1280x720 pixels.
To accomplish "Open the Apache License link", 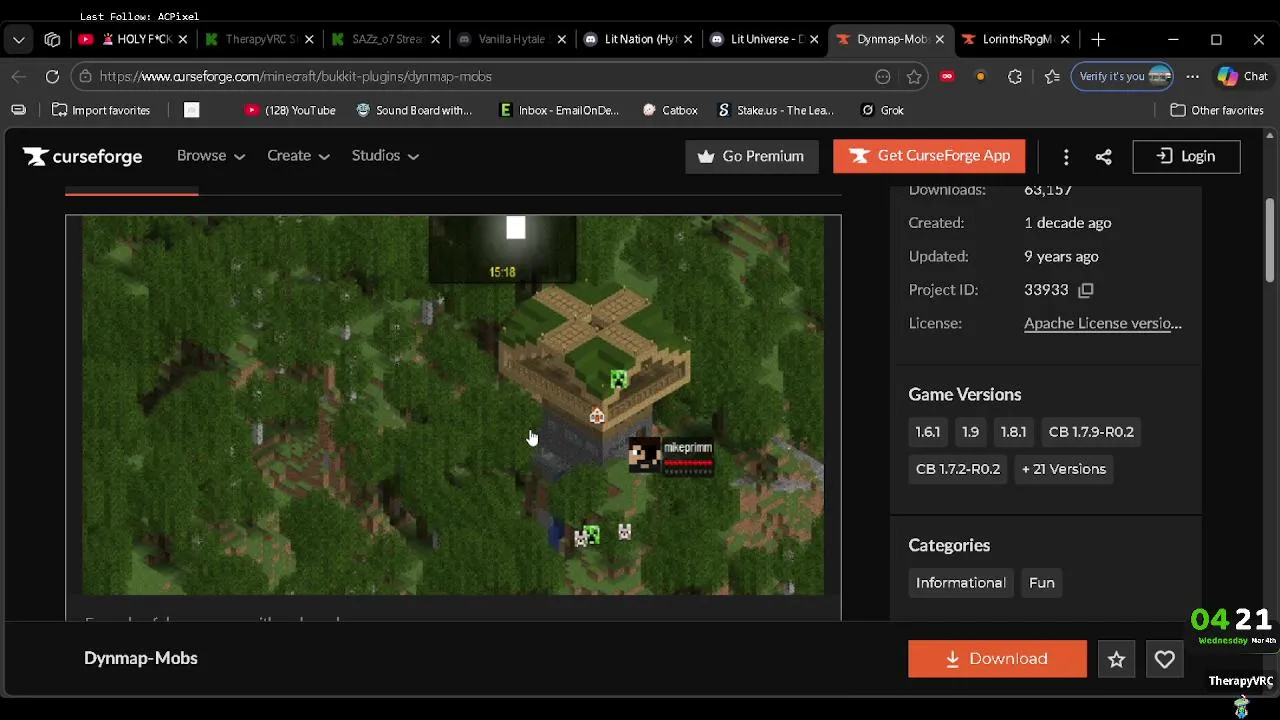I will pos(1102,323).
